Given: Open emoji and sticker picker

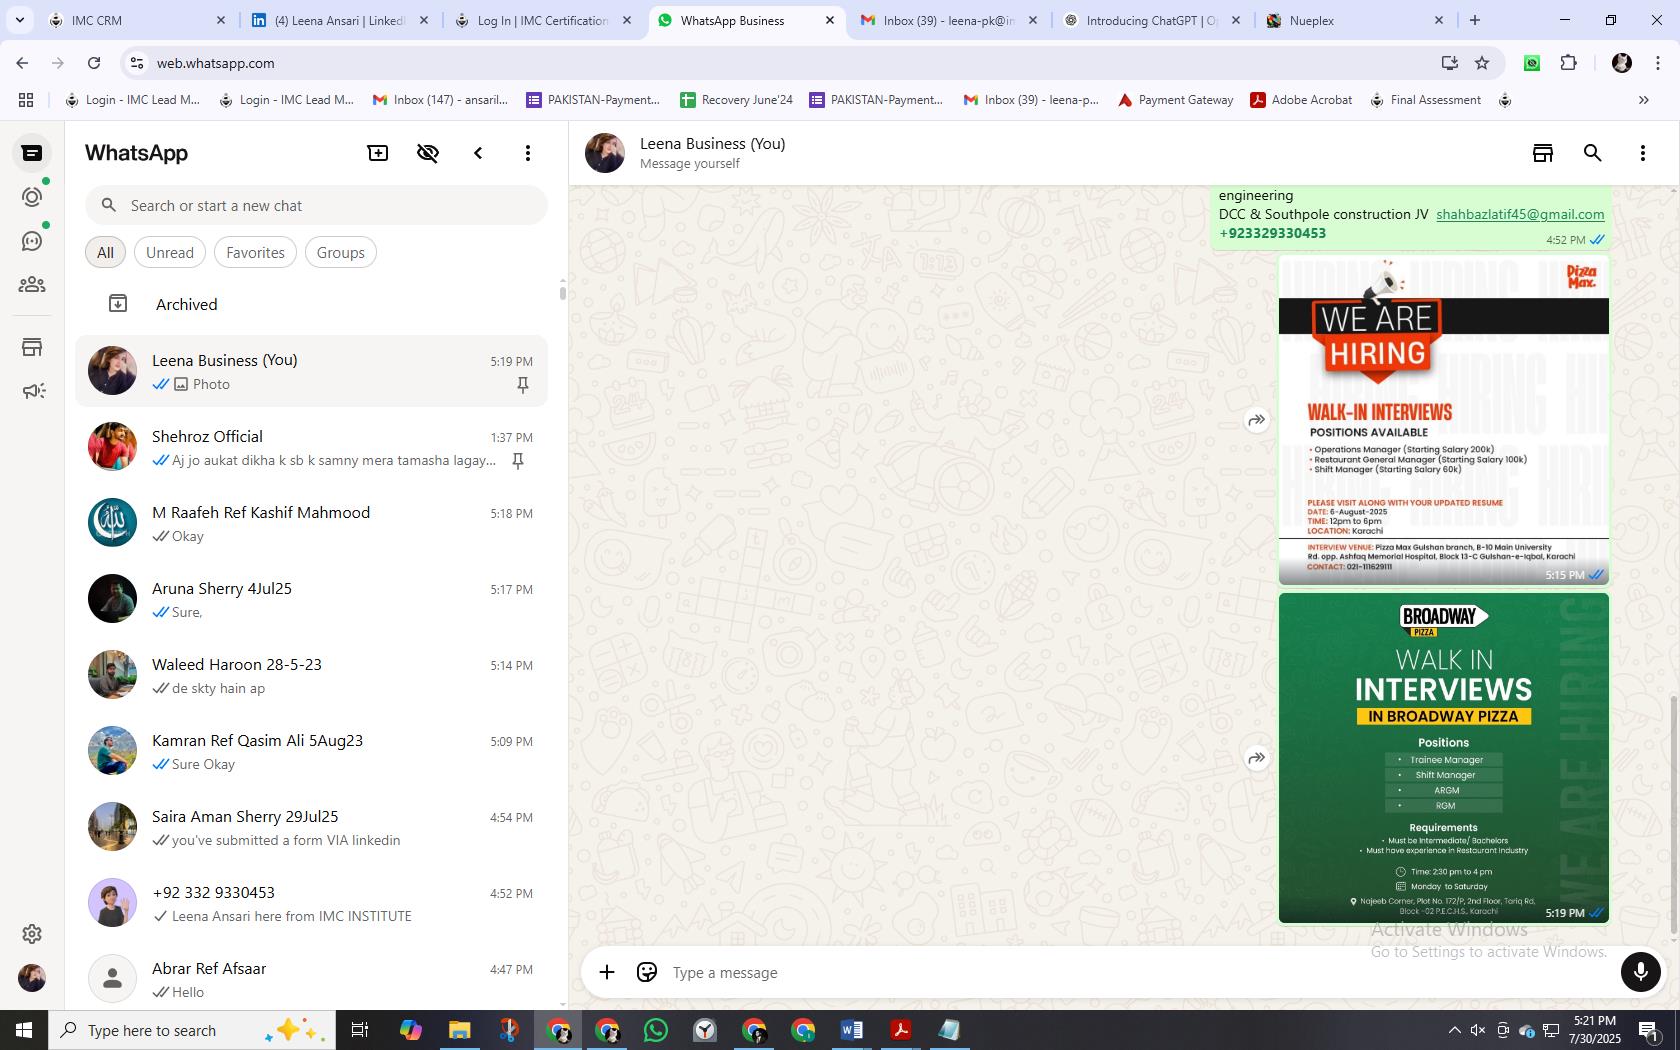Looking at the screenshot, I should 647,972.
